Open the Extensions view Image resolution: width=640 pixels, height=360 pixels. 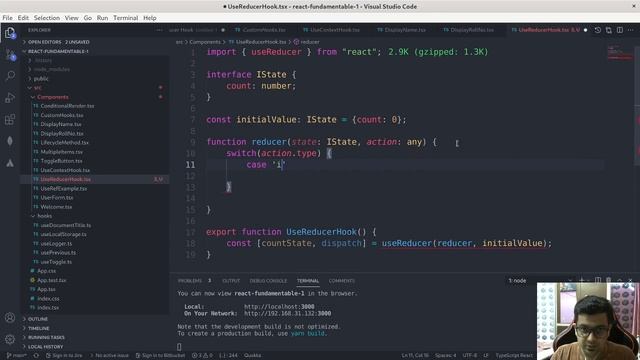point(10,119)
